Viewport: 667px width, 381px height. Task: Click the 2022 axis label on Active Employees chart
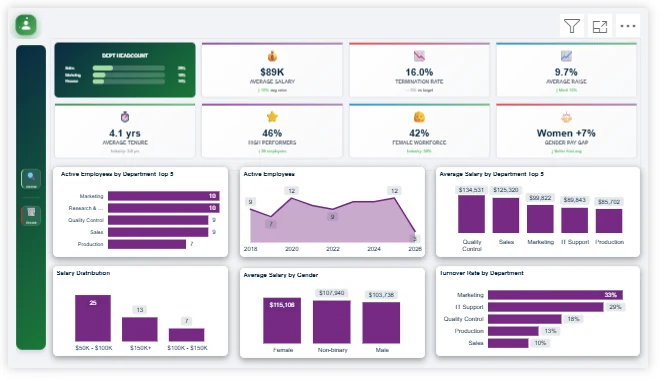coord(333,249)
